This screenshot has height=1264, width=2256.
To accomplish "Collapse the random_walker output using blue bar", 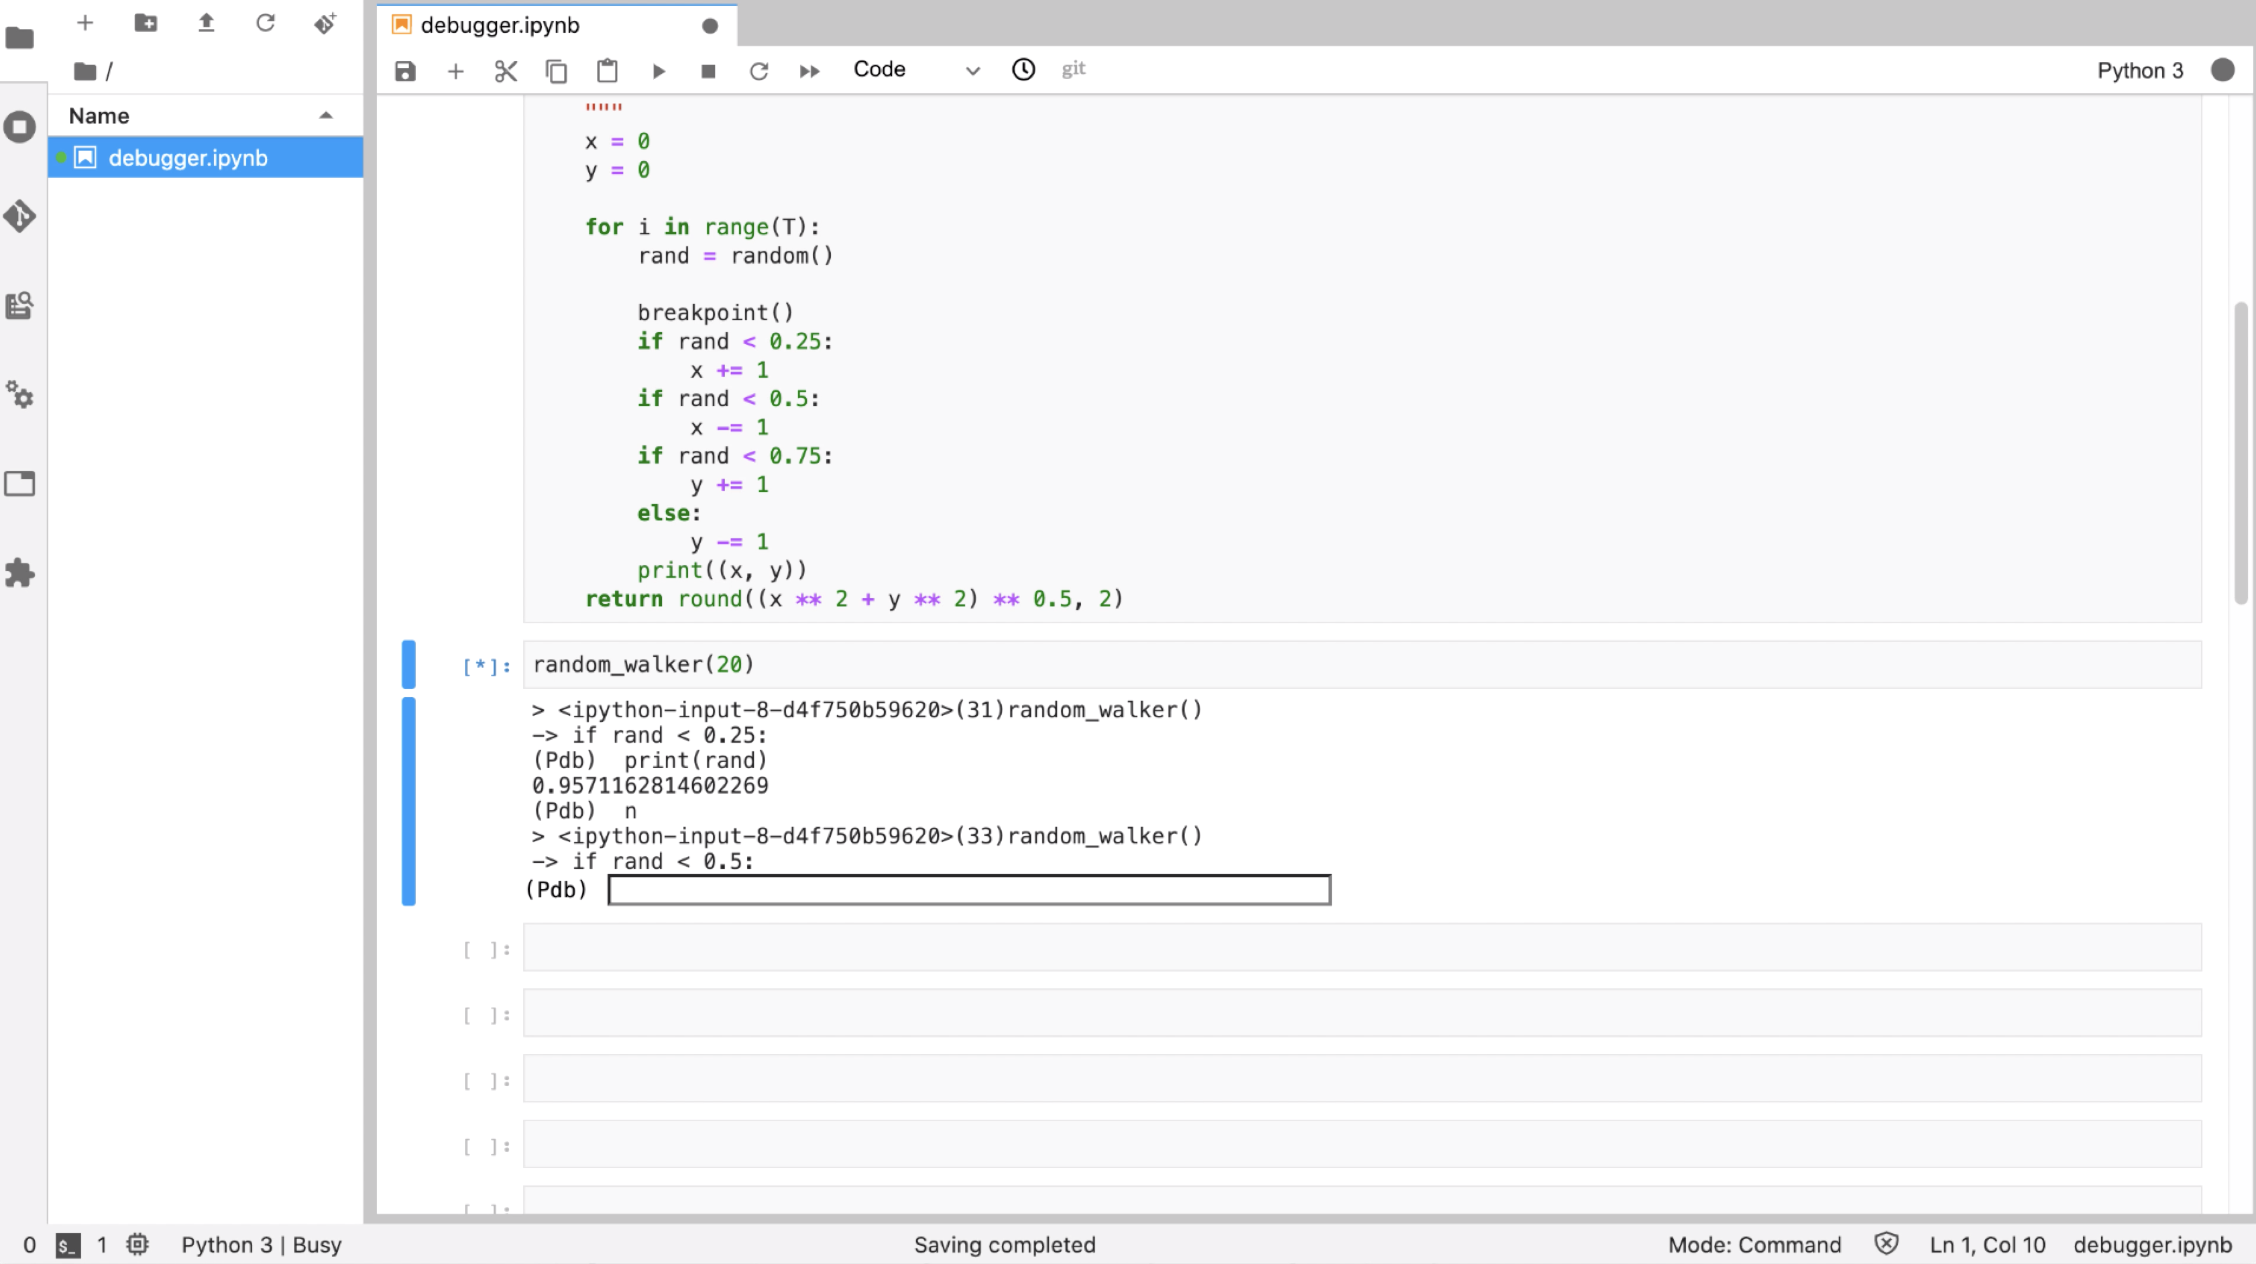I will coord(408,800).
